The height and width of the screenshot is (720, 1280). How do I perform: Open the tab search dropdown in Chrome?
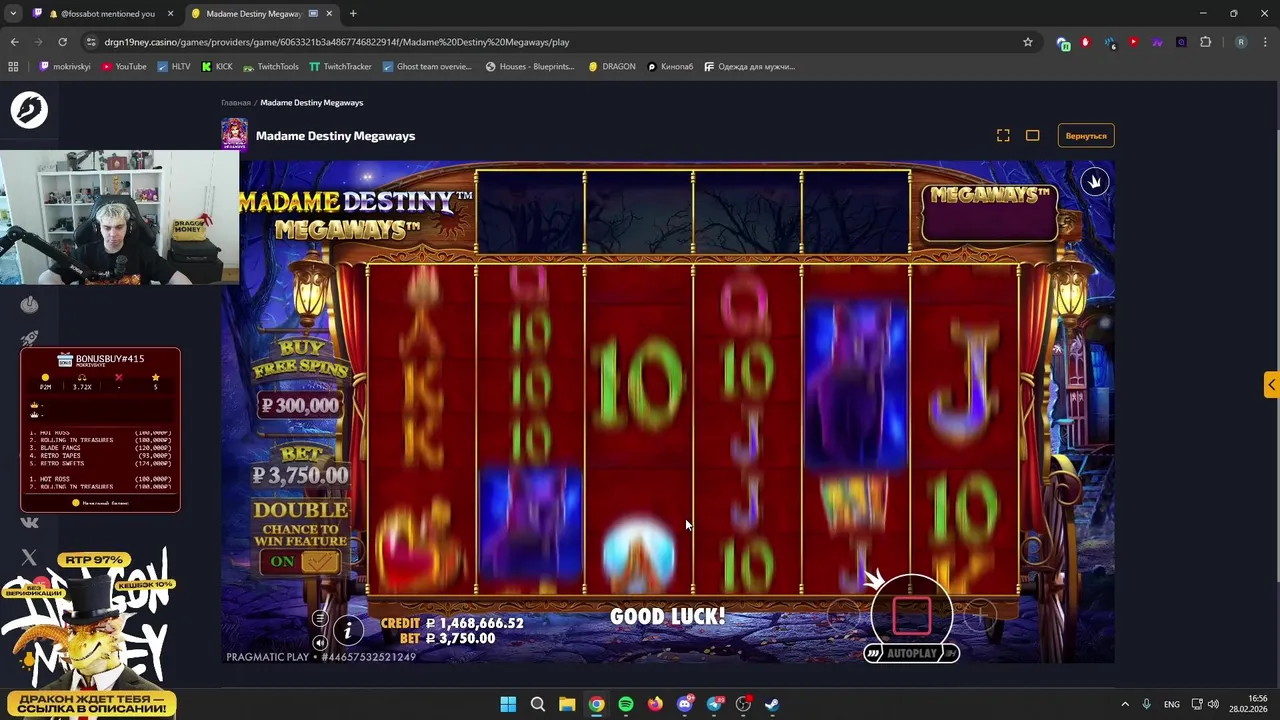pyautogui.click(x=13, y=14)
